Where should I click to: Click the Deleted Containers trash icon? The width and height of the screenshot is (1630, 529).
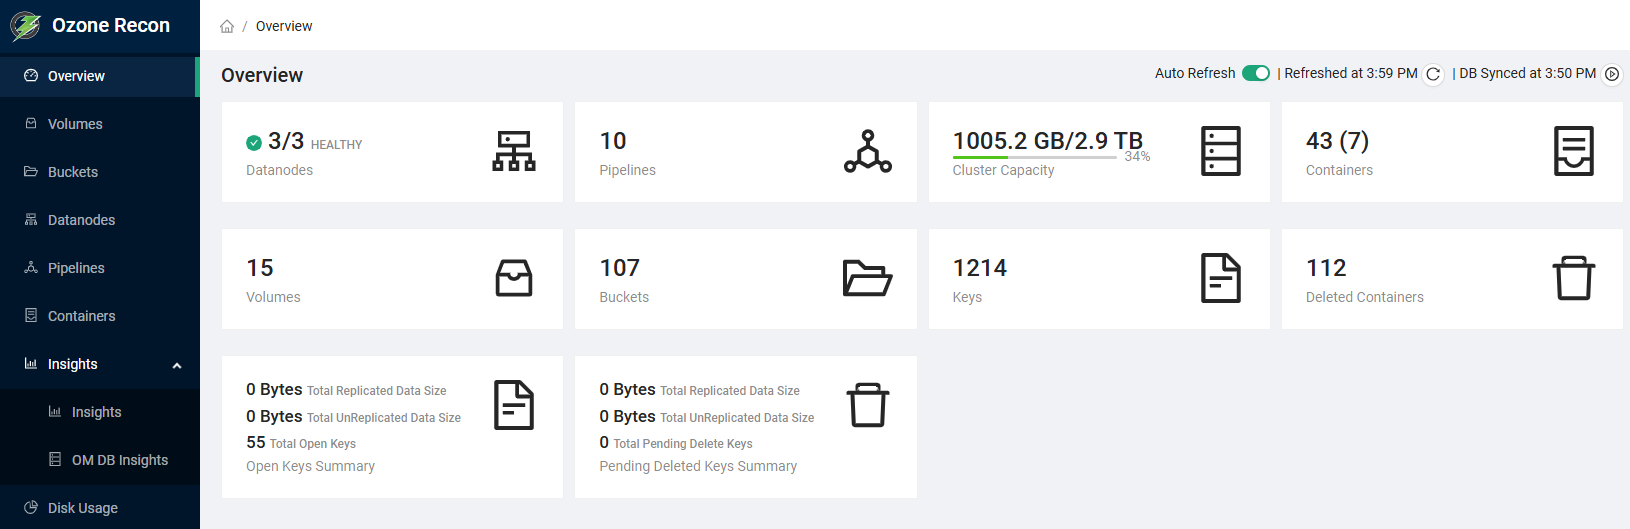(x=1574, y=278)
